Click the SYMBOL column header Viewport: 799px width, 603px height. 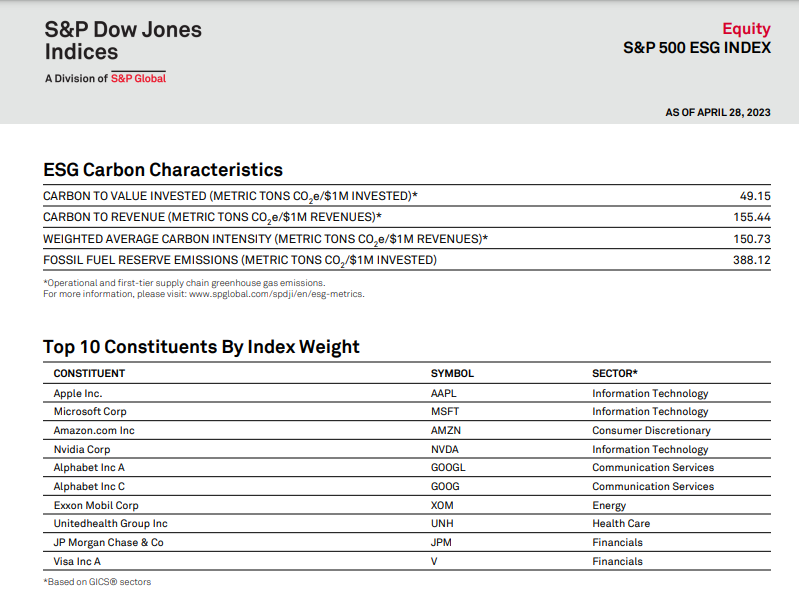(x=452, y=374)
